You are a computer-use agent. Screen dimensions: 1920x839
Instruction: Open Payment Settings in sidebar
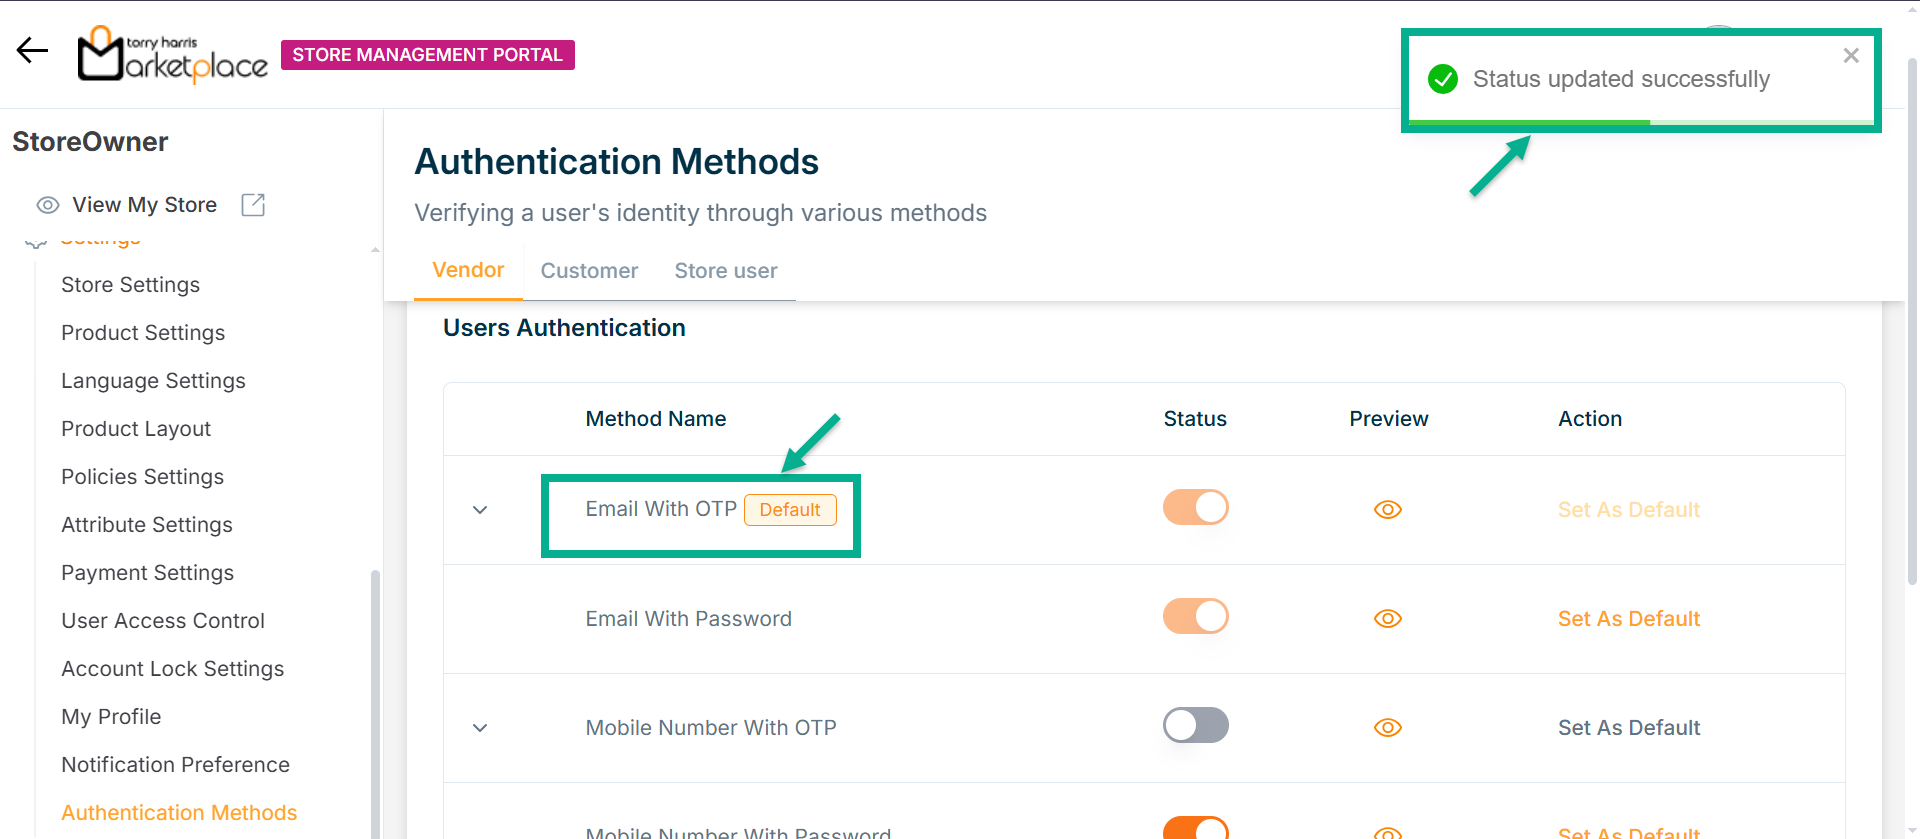pyautogui.click(x=147, y=573)
